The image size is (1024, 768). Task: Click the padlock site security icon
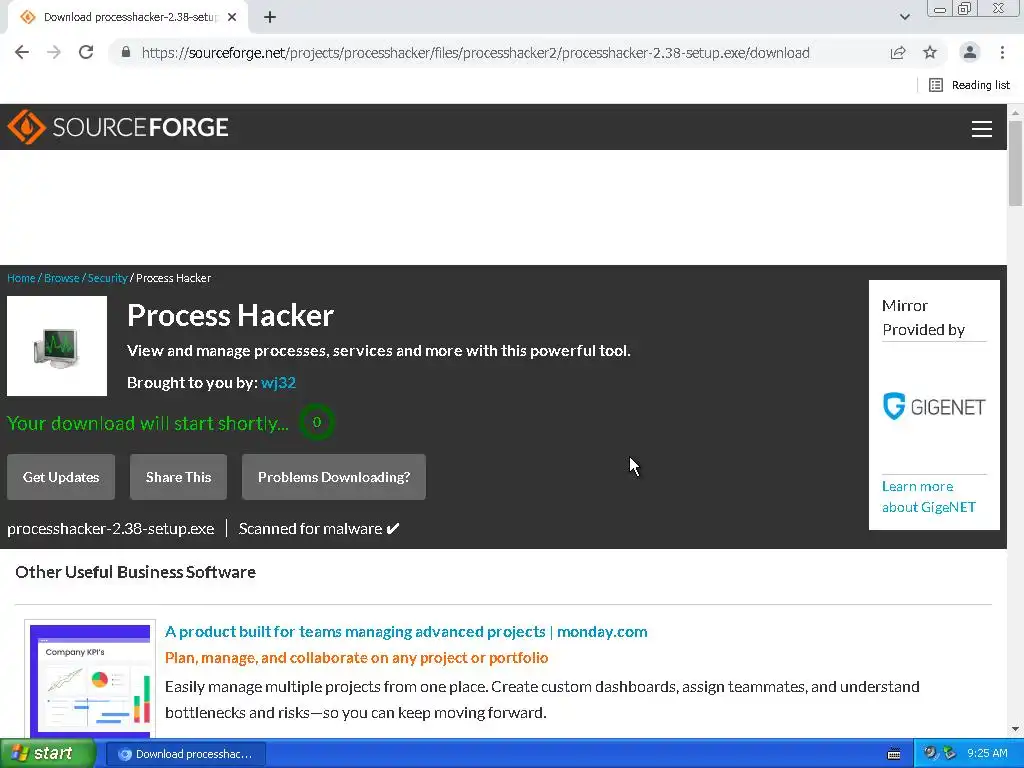point(126,52)
